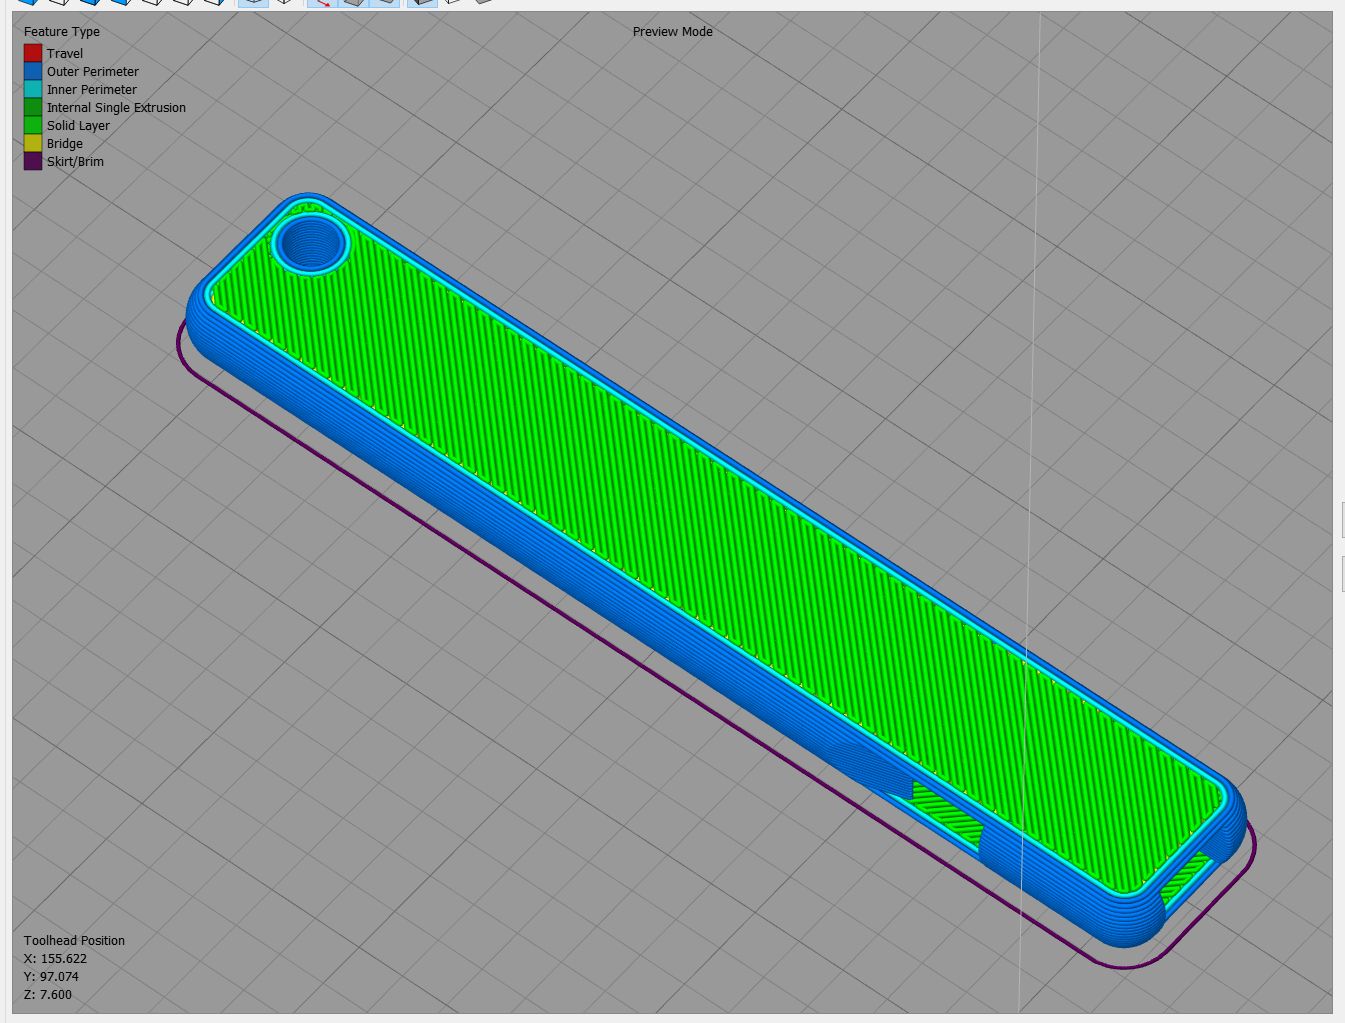1345x1023 pixels.
Task: Click the "Toolhead Position" label
Action: tap(75, 941)
